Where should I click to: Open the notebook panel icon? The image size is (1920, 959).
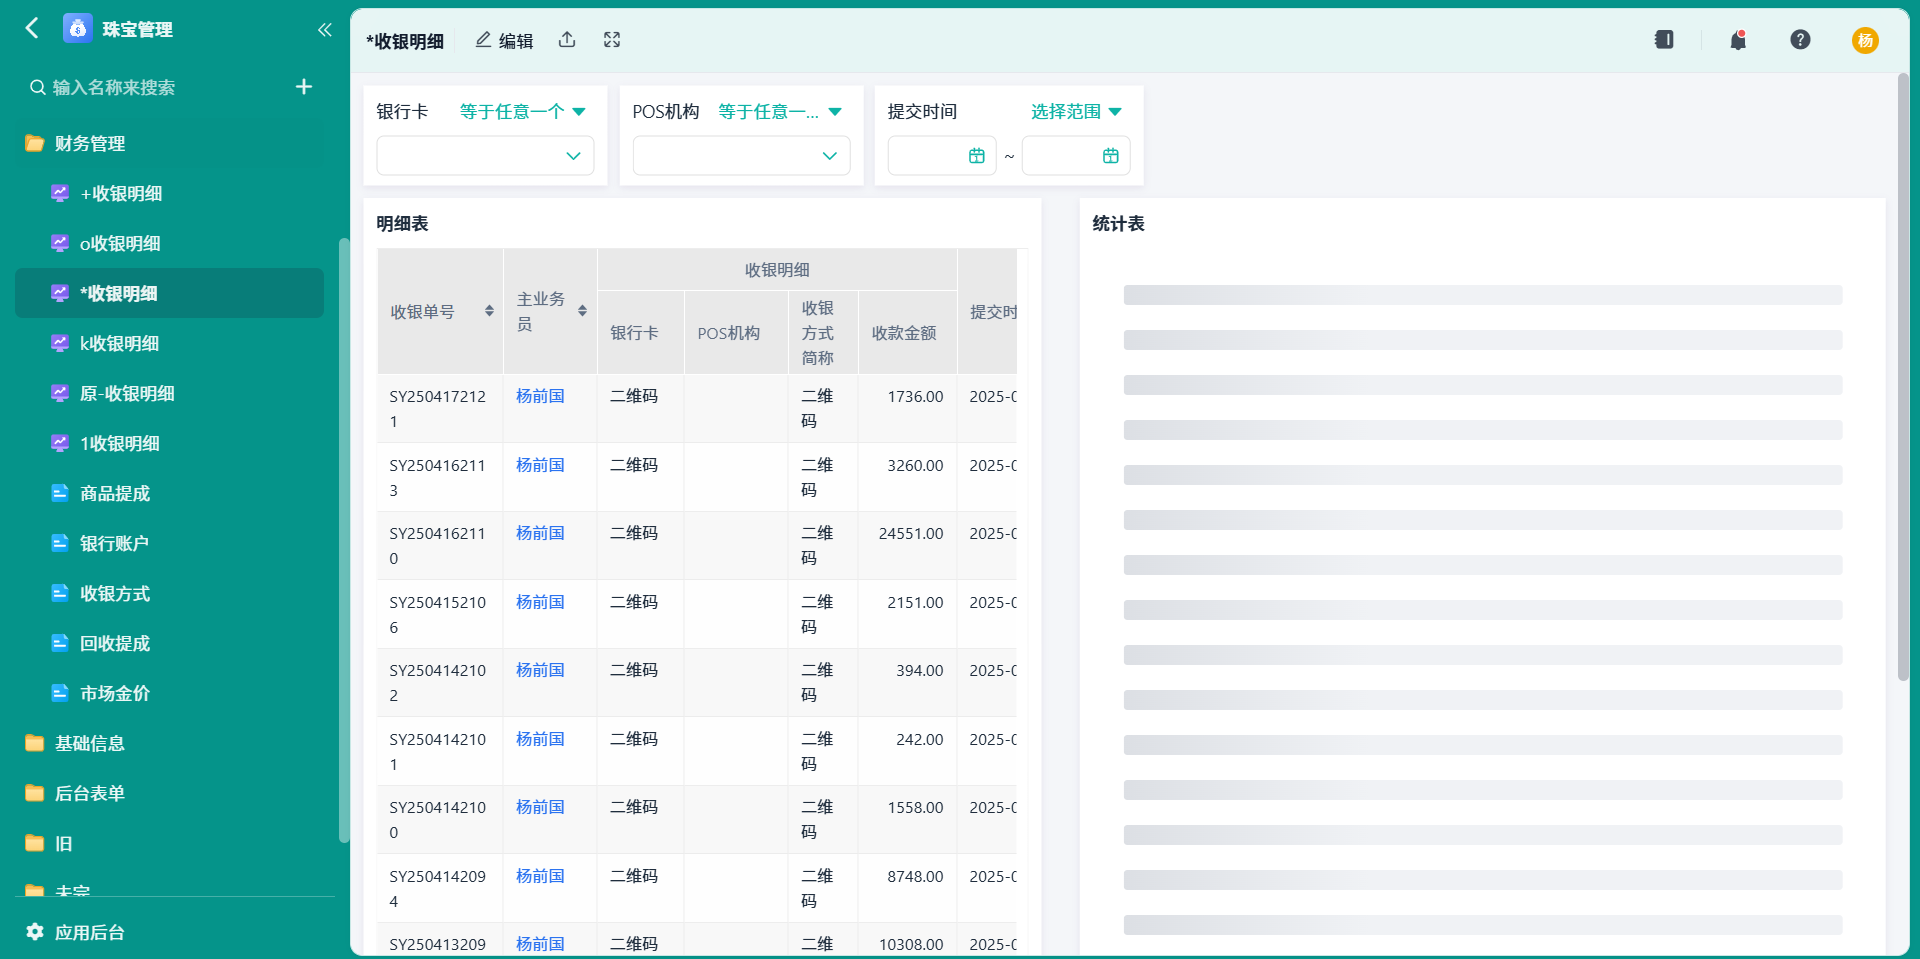[1664, 40]
